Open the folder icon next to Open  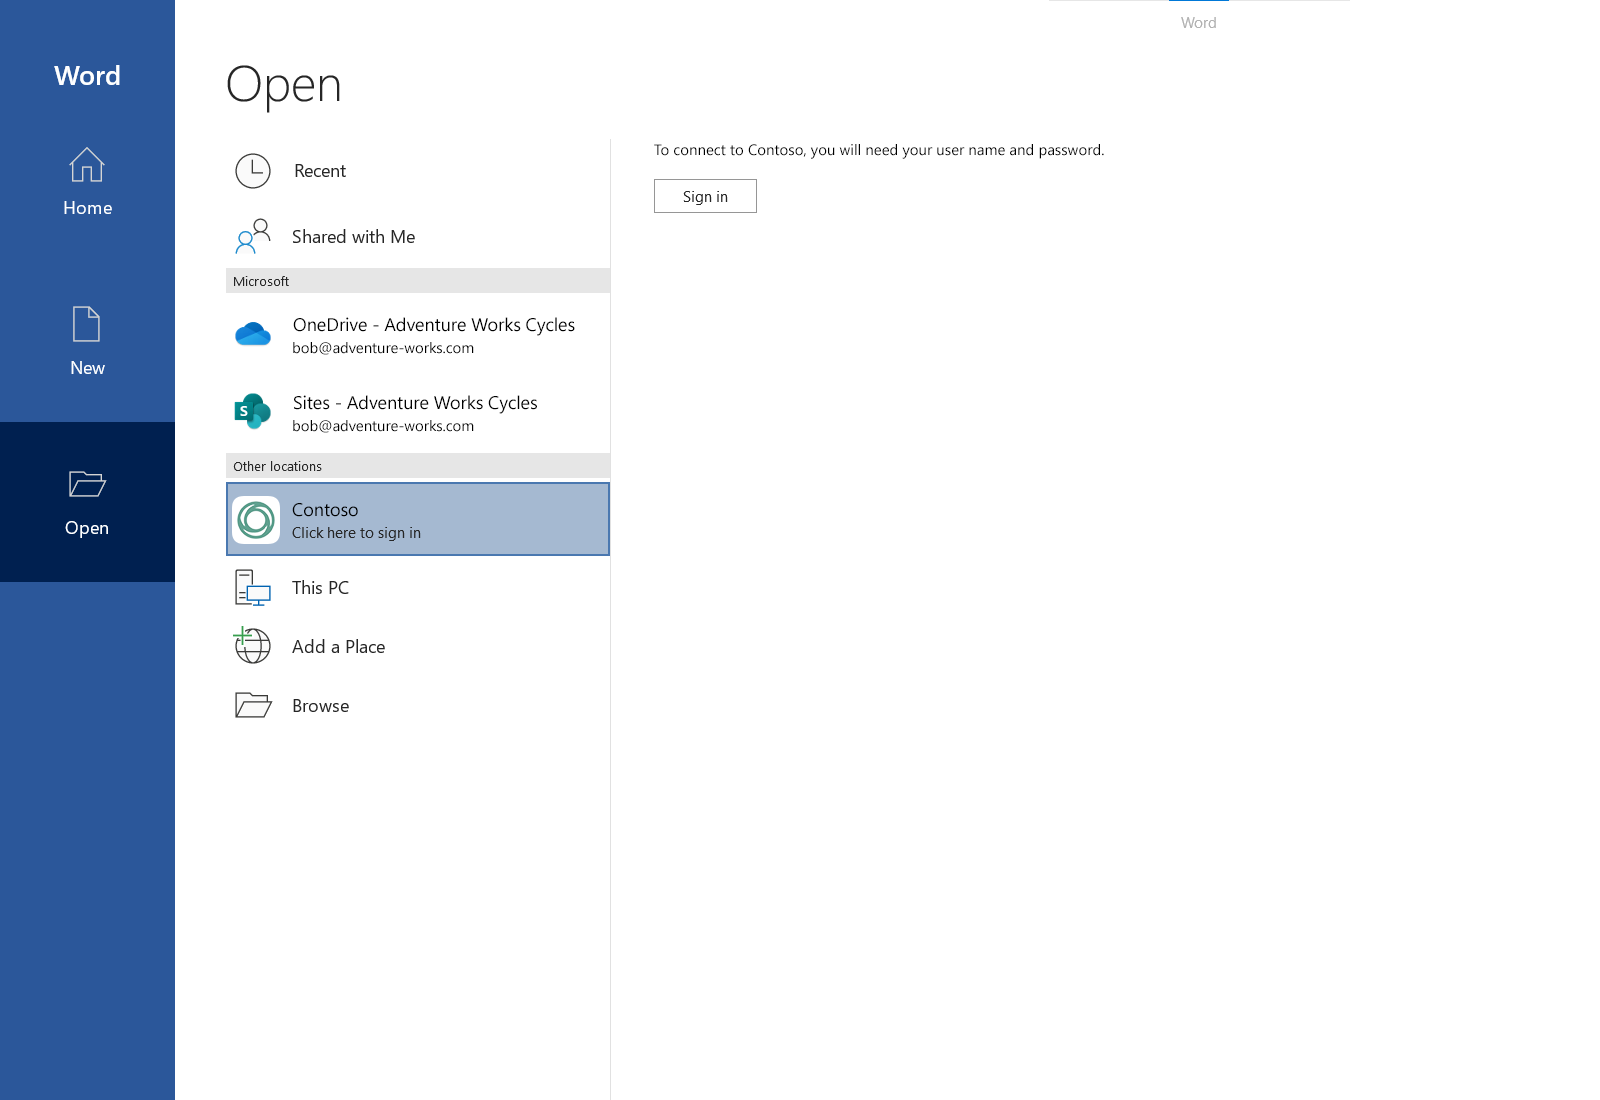(x=86, y=484)
